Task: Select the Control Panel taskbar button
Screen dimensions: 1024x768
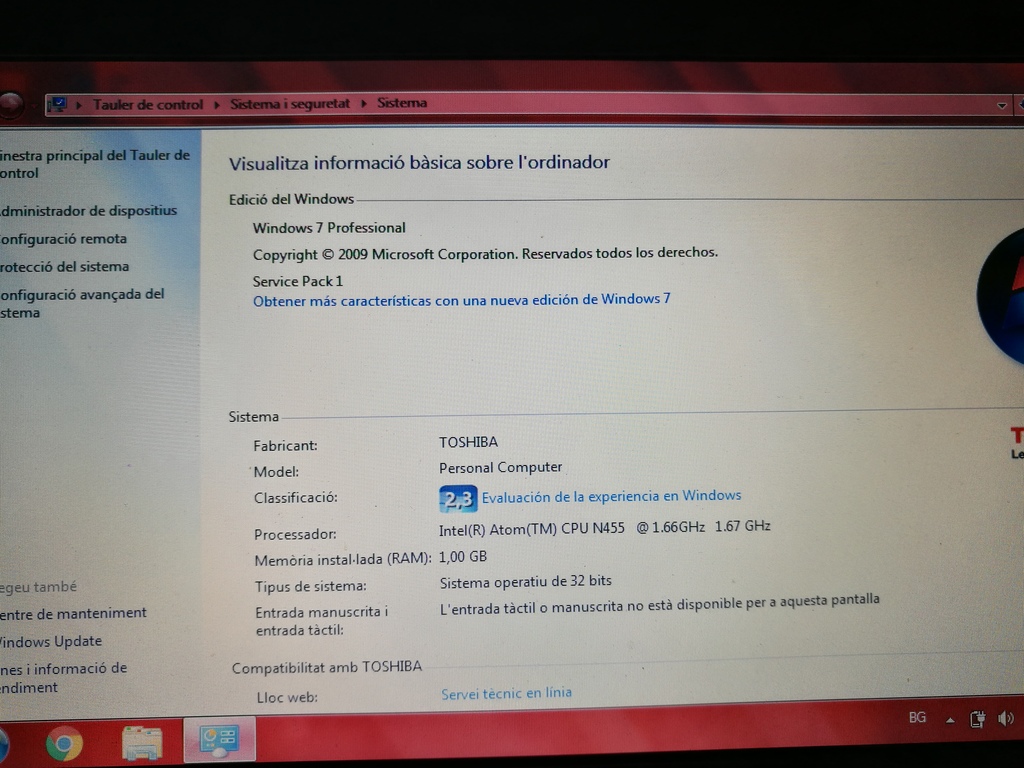Action: tap(219, 741)
